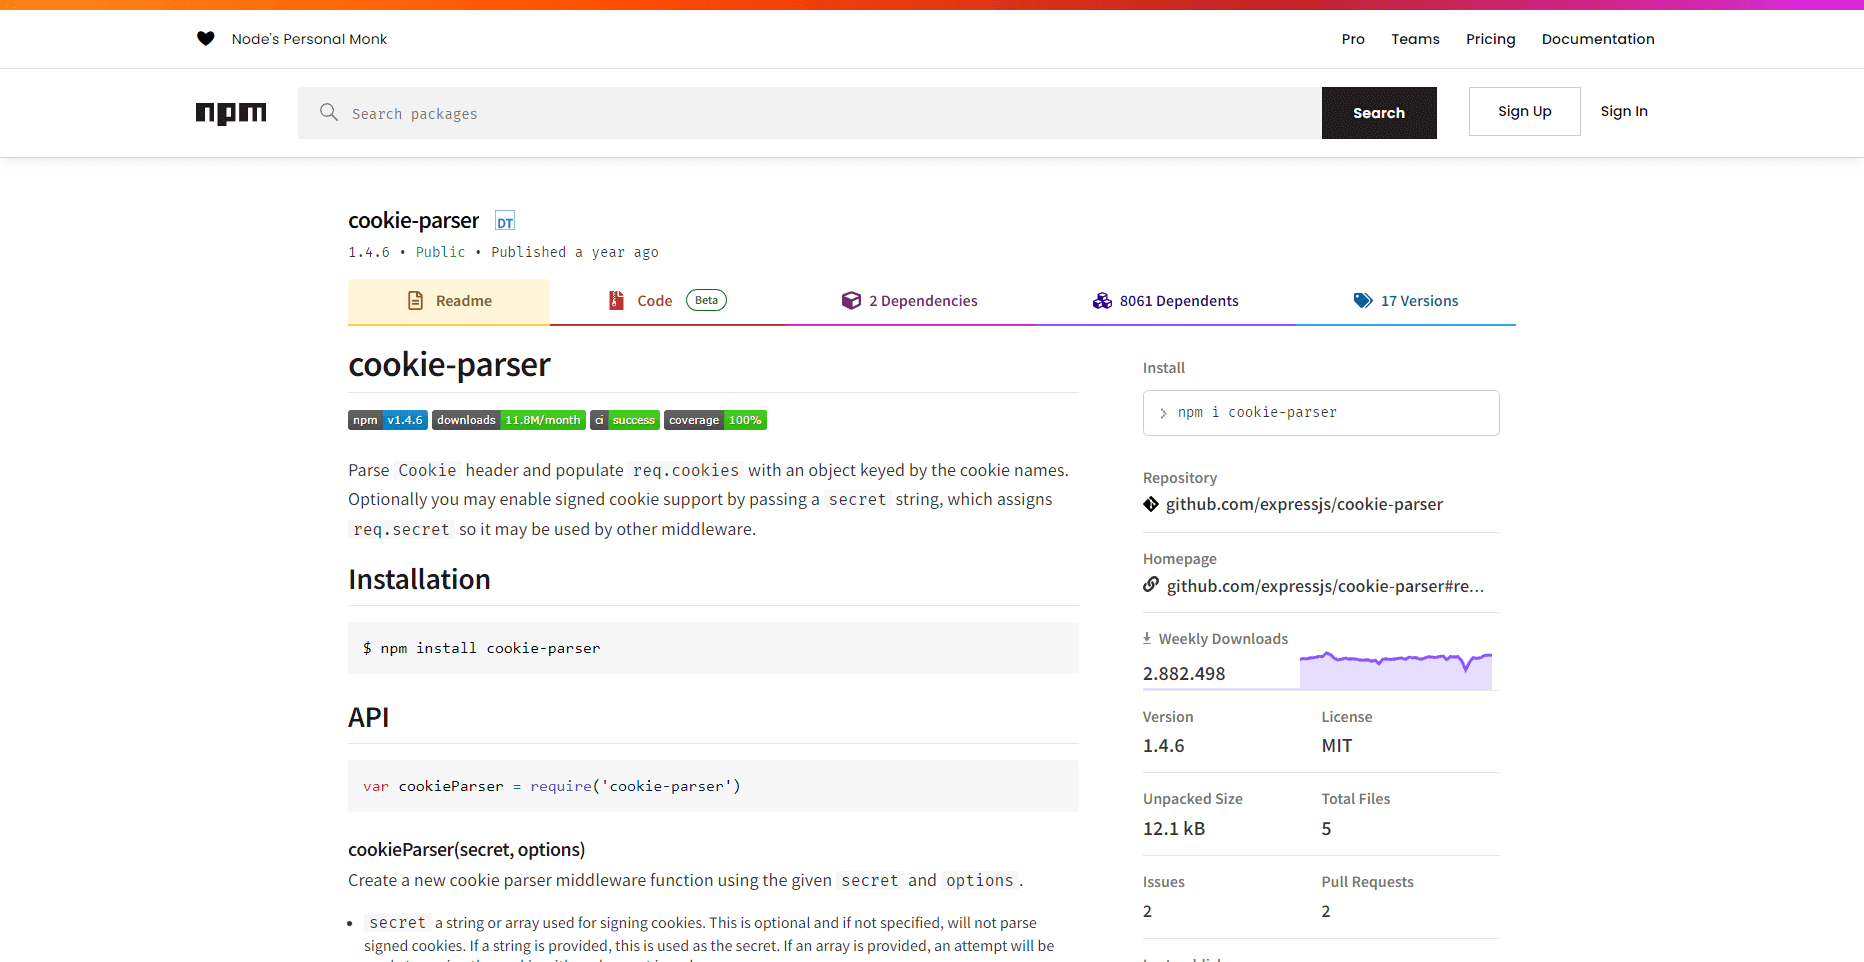
Task: Copy the npm i cookie-parser install command
Action: 1321,413
